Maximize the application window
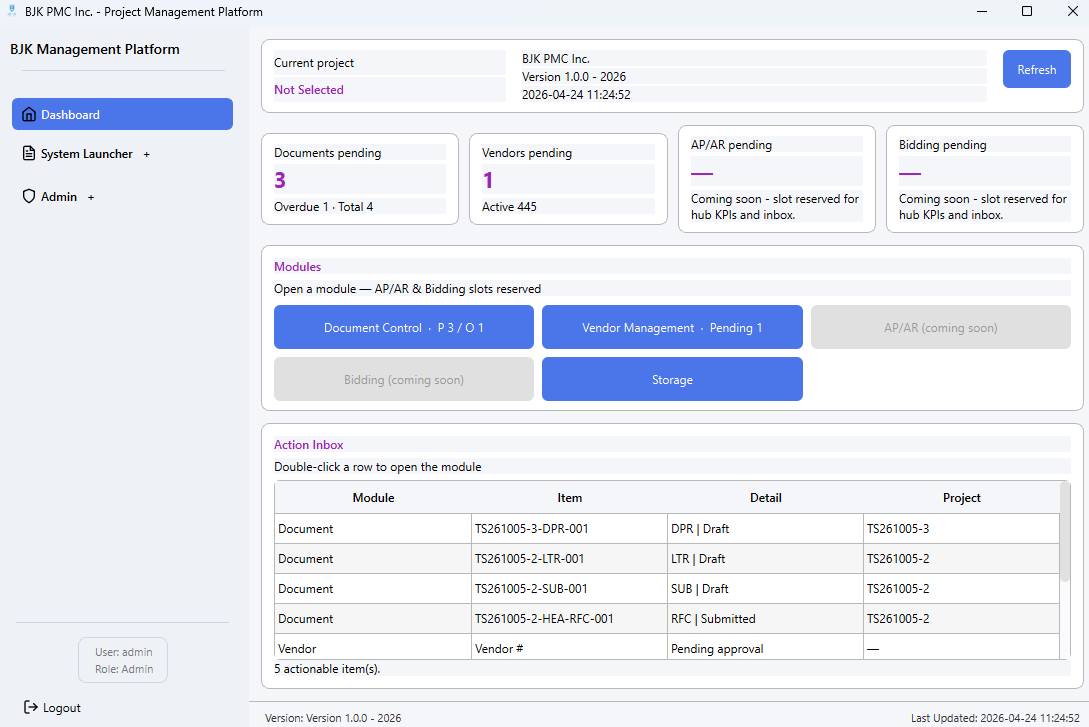 pos(1026,11)
